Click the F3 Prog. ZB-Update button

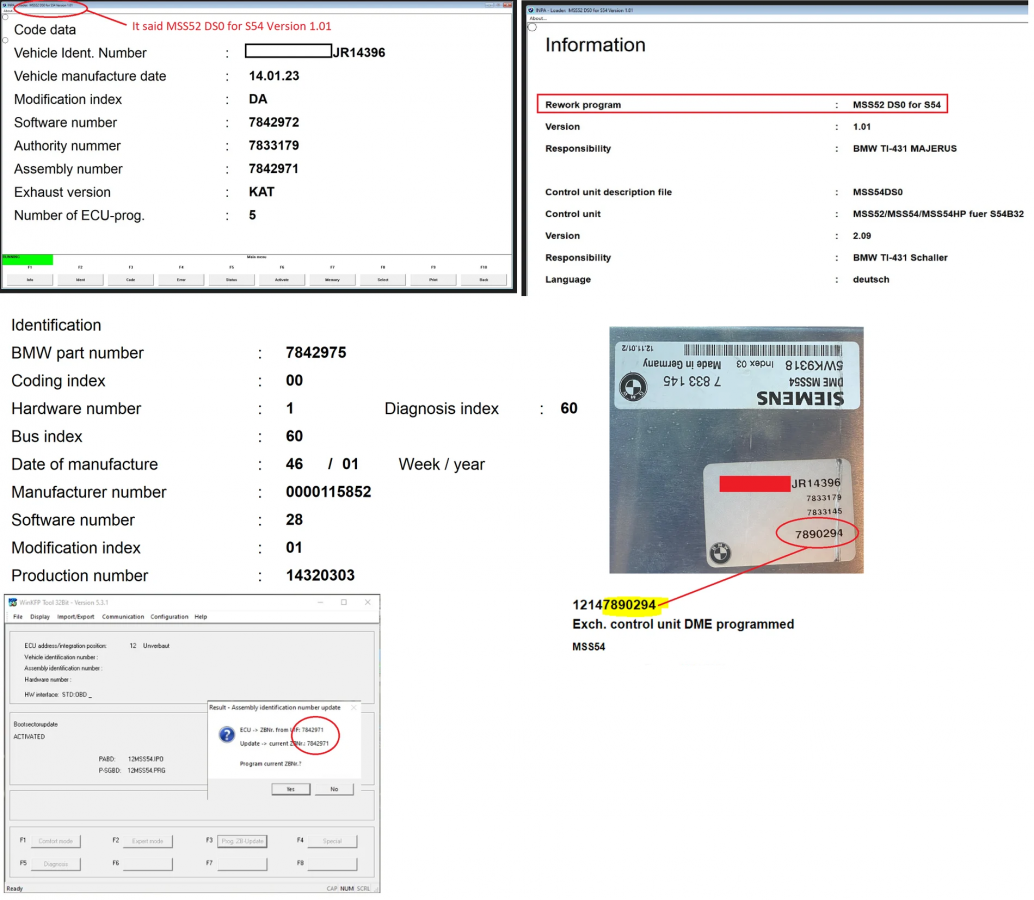tap(242, 841)
